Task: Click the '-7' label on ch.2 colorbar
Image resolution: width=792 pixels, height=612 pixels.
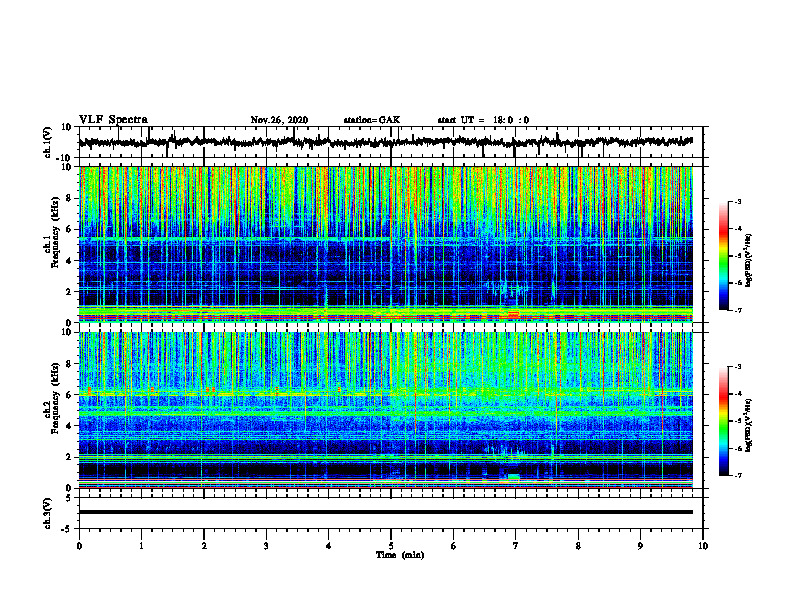Action: click(x=737, y=475)
